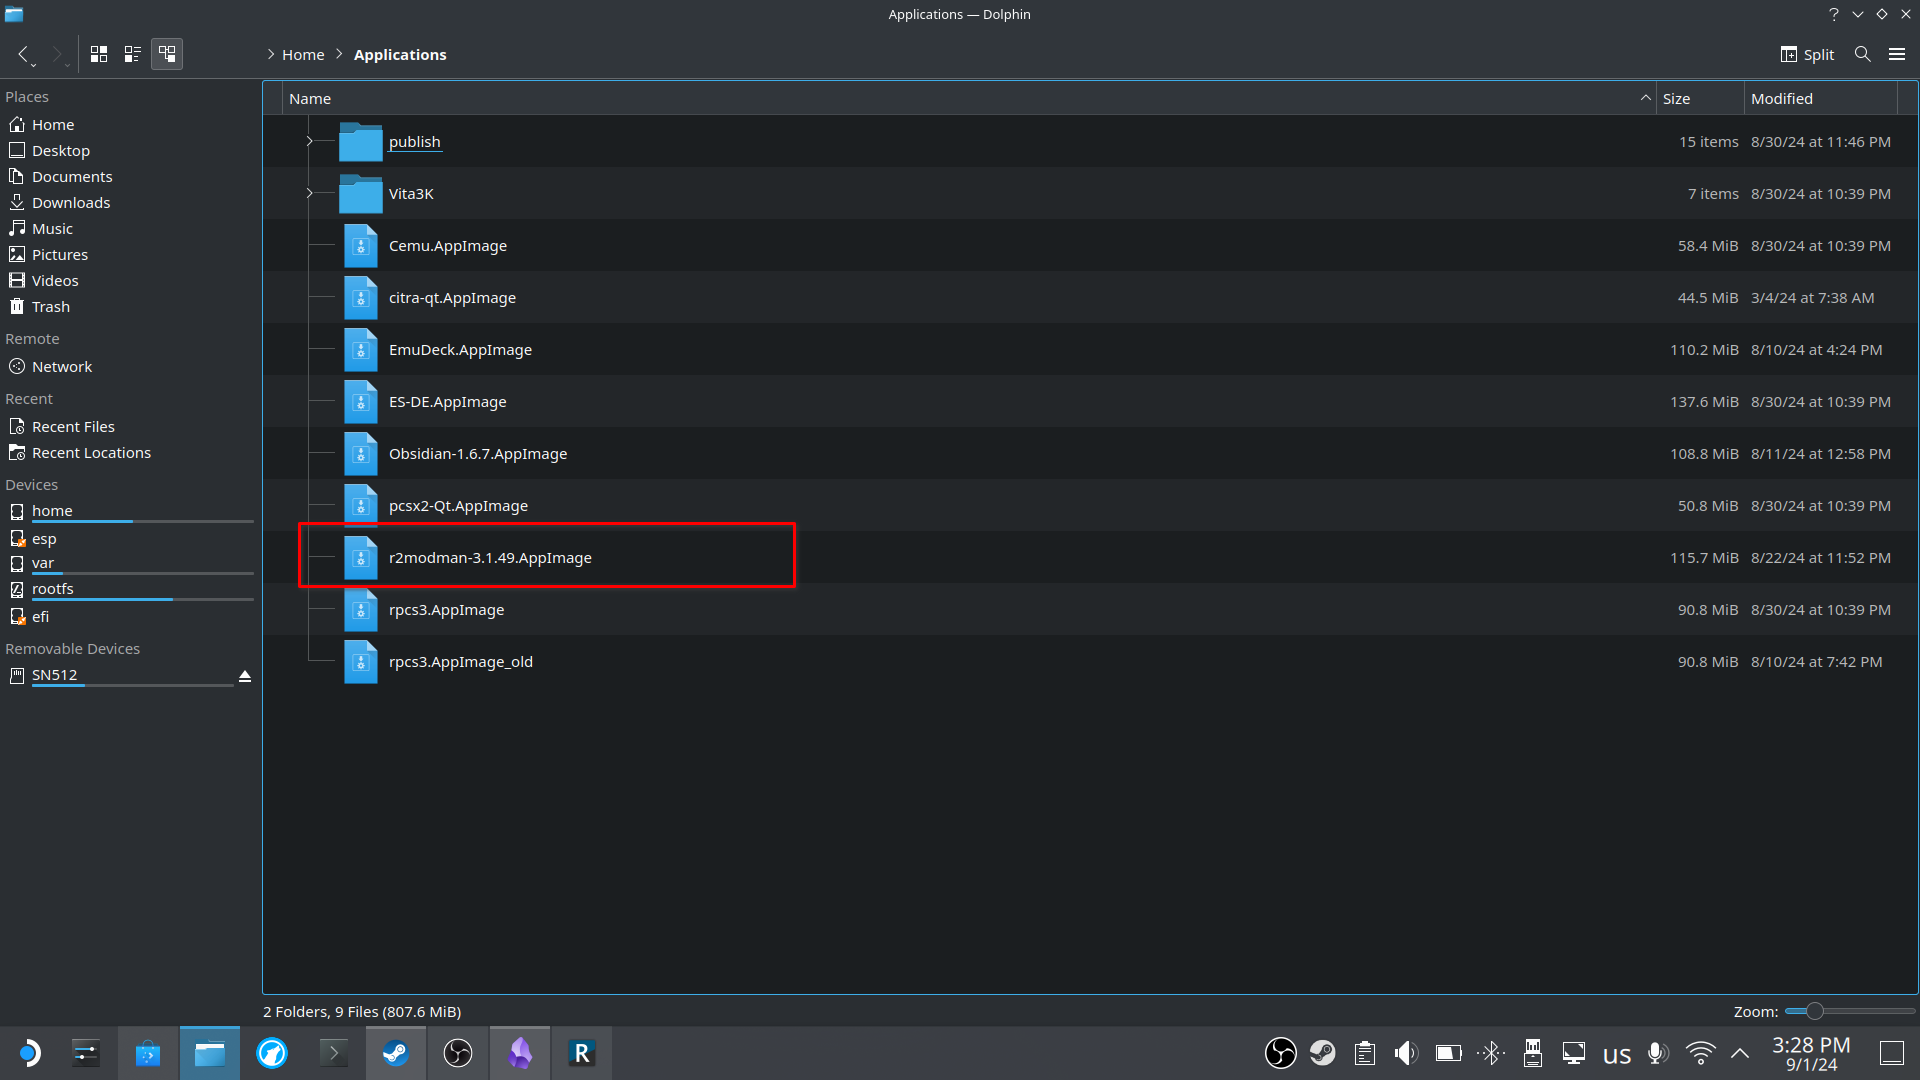Select the rpcs3.AppImage file icon
Viewport: 1920px width, 1080px height.
360,609
